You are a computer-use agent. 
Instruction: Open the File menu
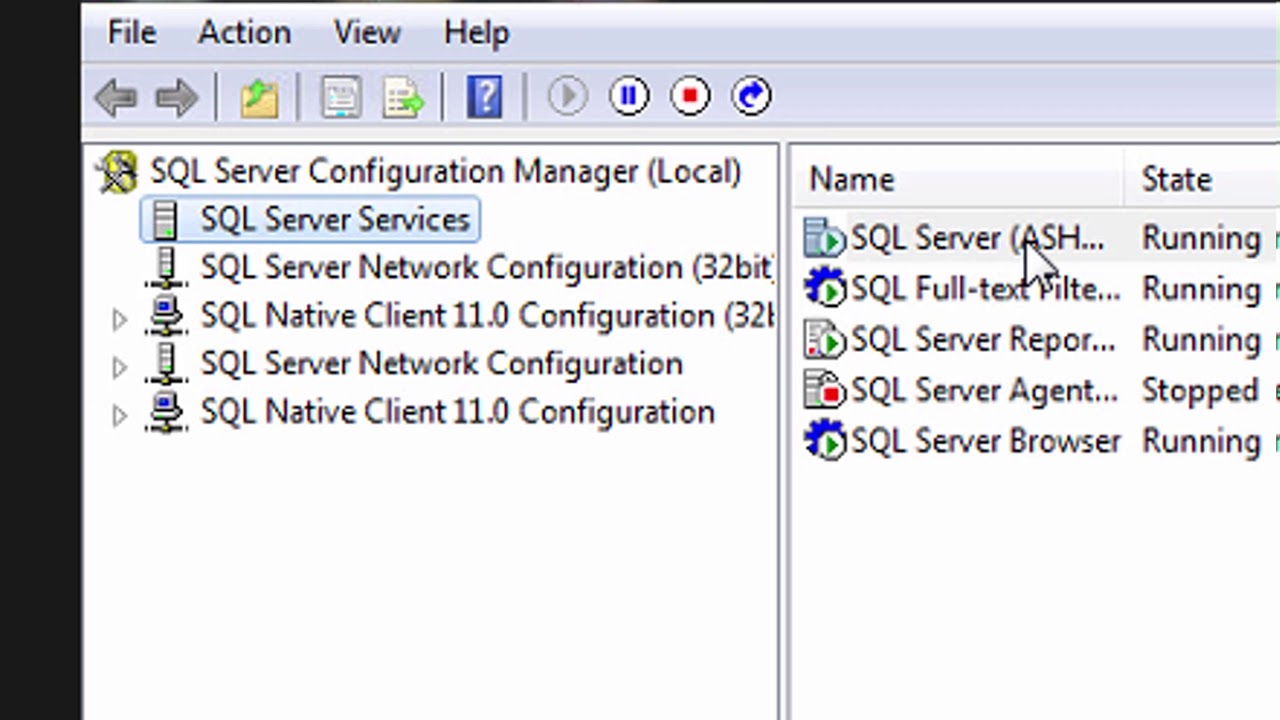tap(132, 33)
